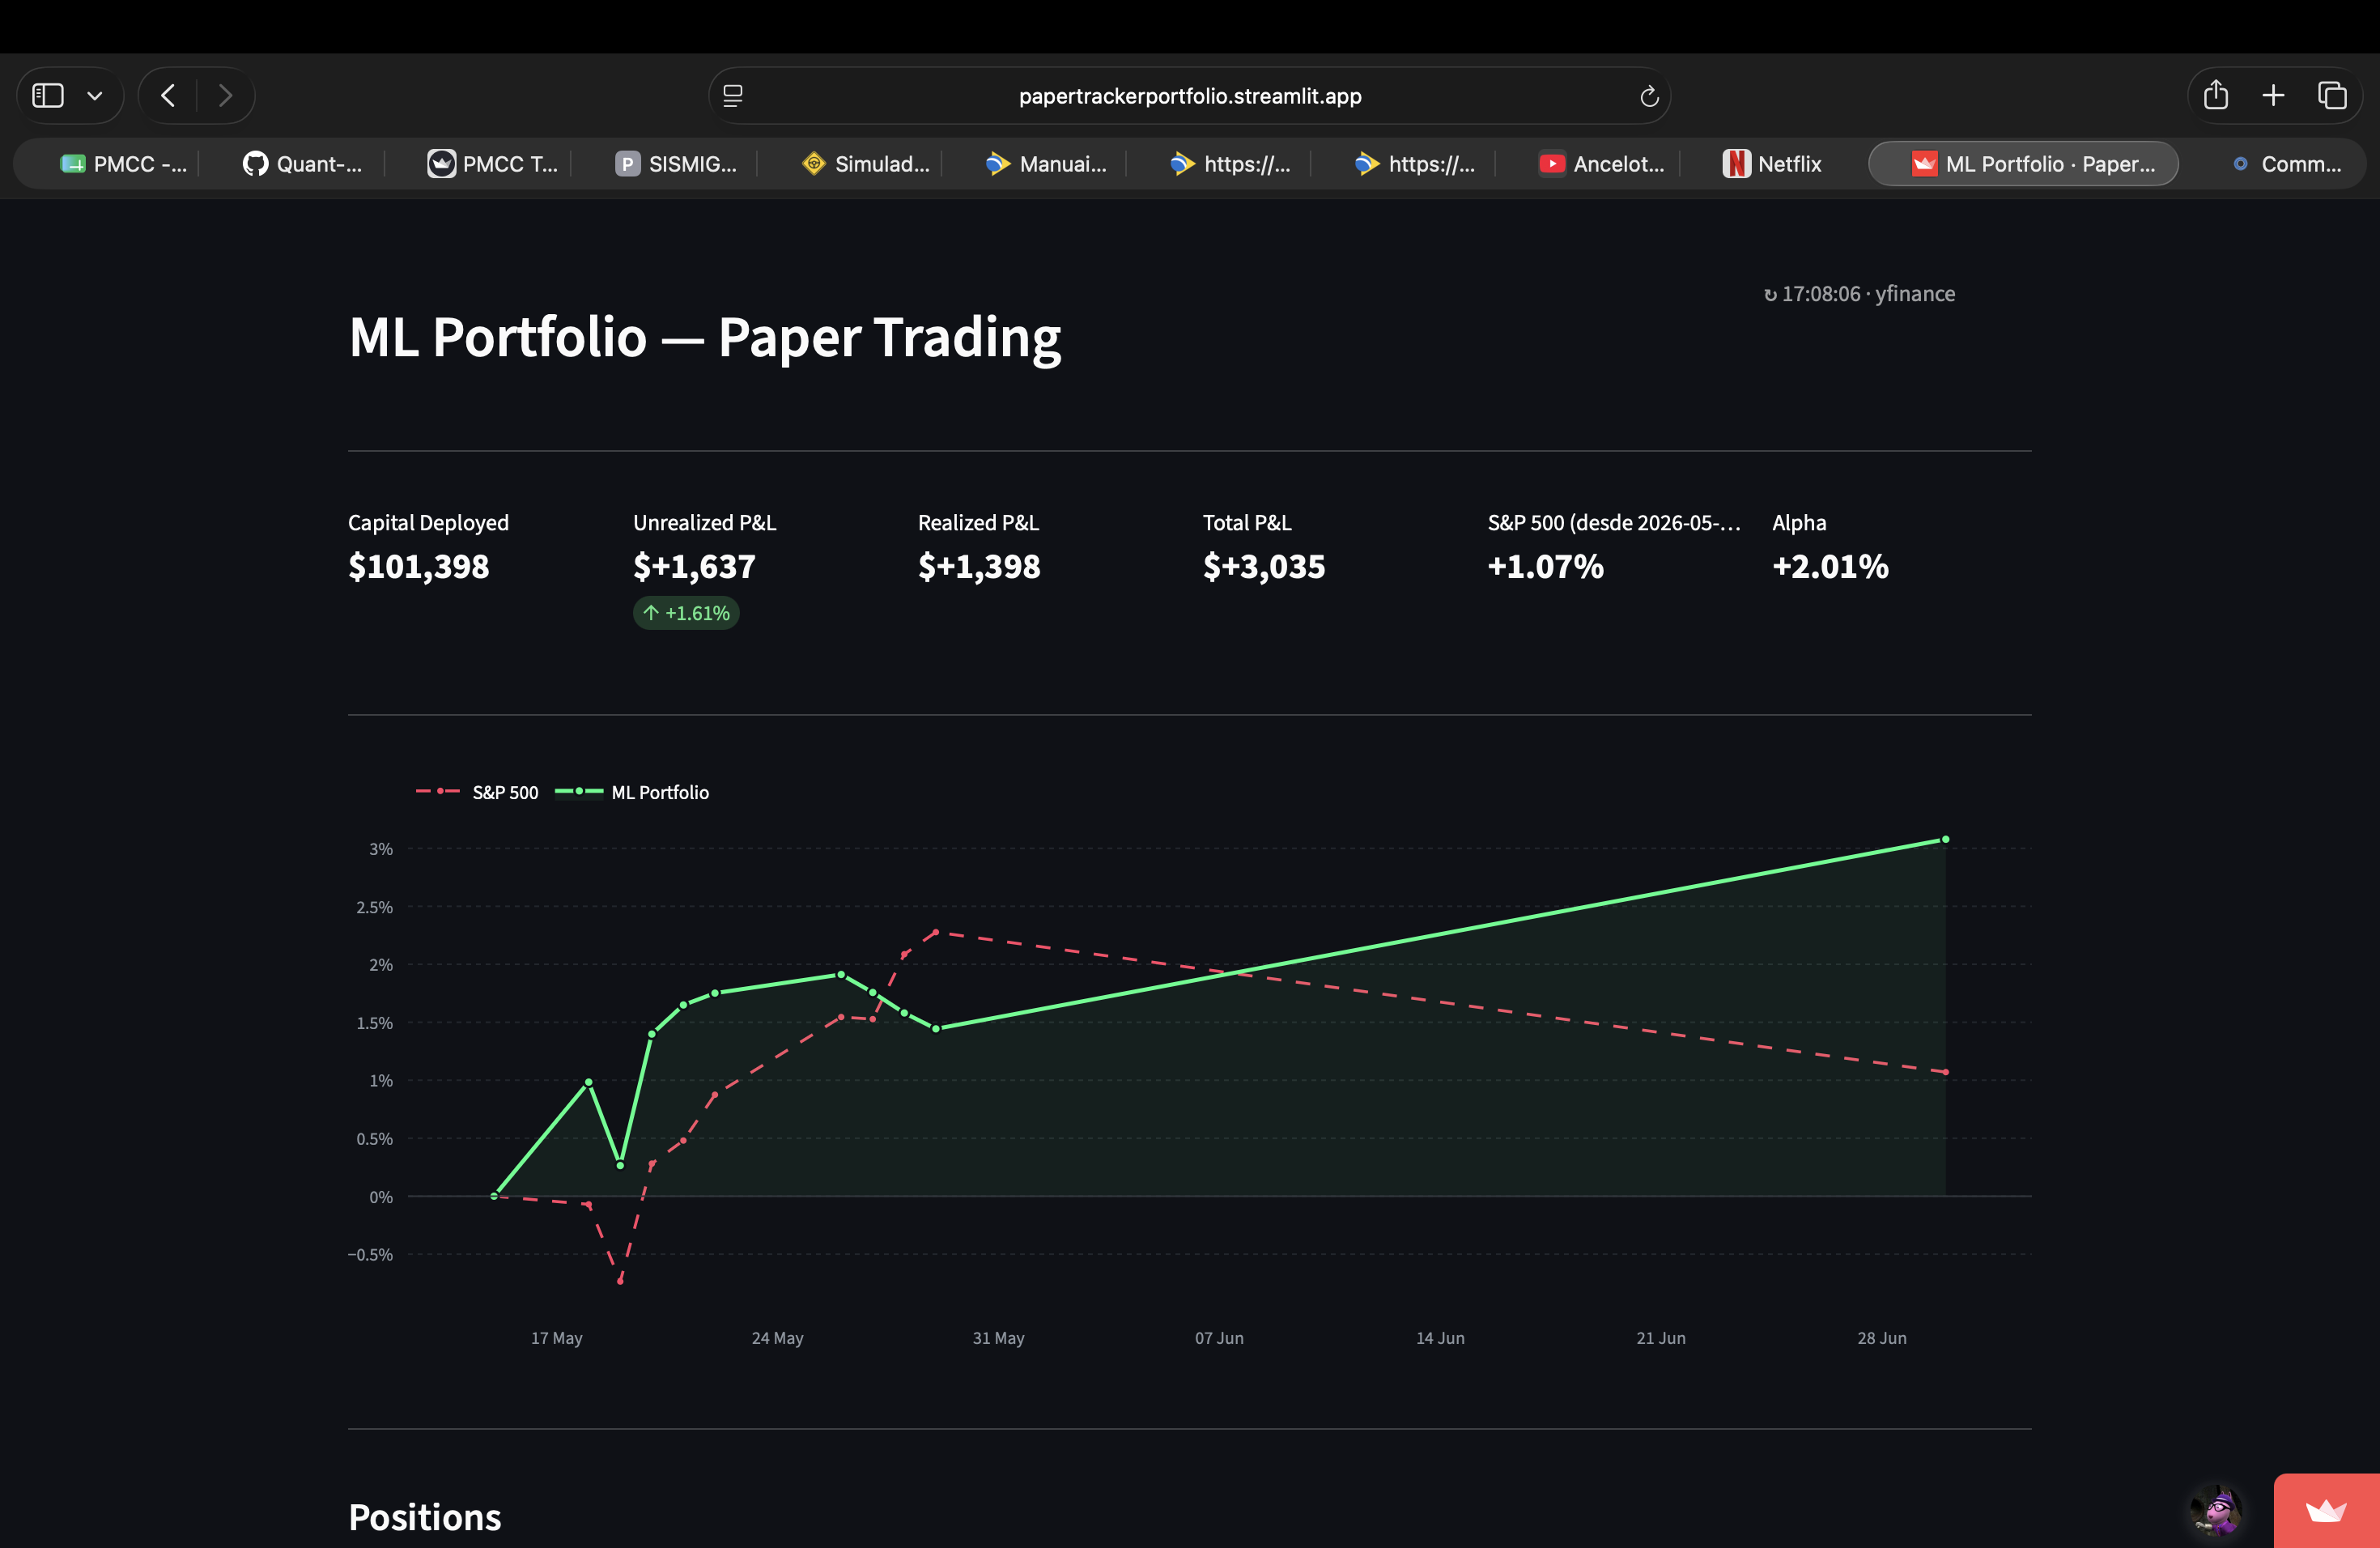Click the Safari sidebar toggle icon
The image size is (2380, 1548).
point(48,96)
